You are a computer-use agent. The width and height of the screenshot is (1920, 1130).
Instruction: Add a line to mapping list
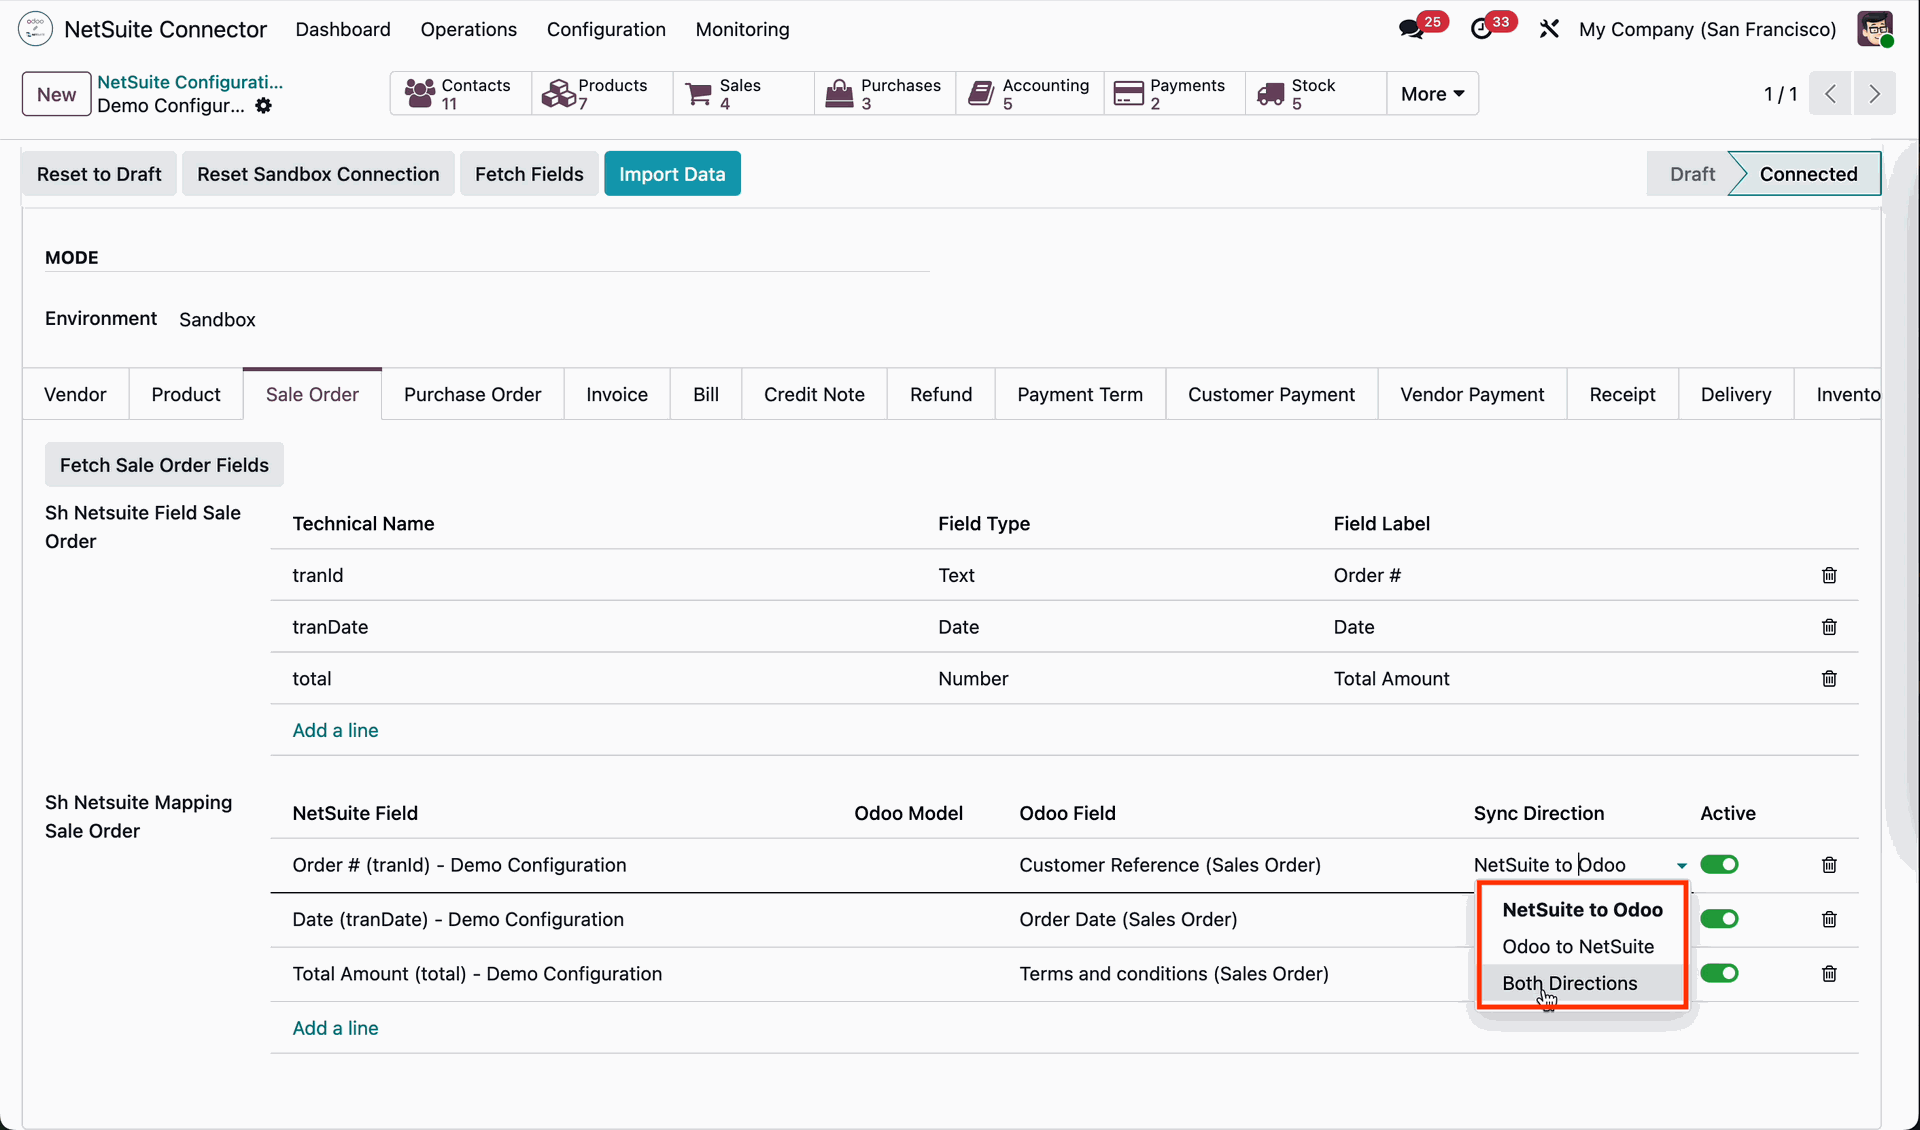335,1028
